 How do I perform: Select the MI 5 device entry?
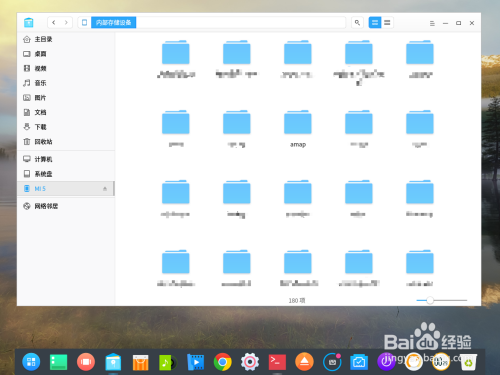coord(66,189)
